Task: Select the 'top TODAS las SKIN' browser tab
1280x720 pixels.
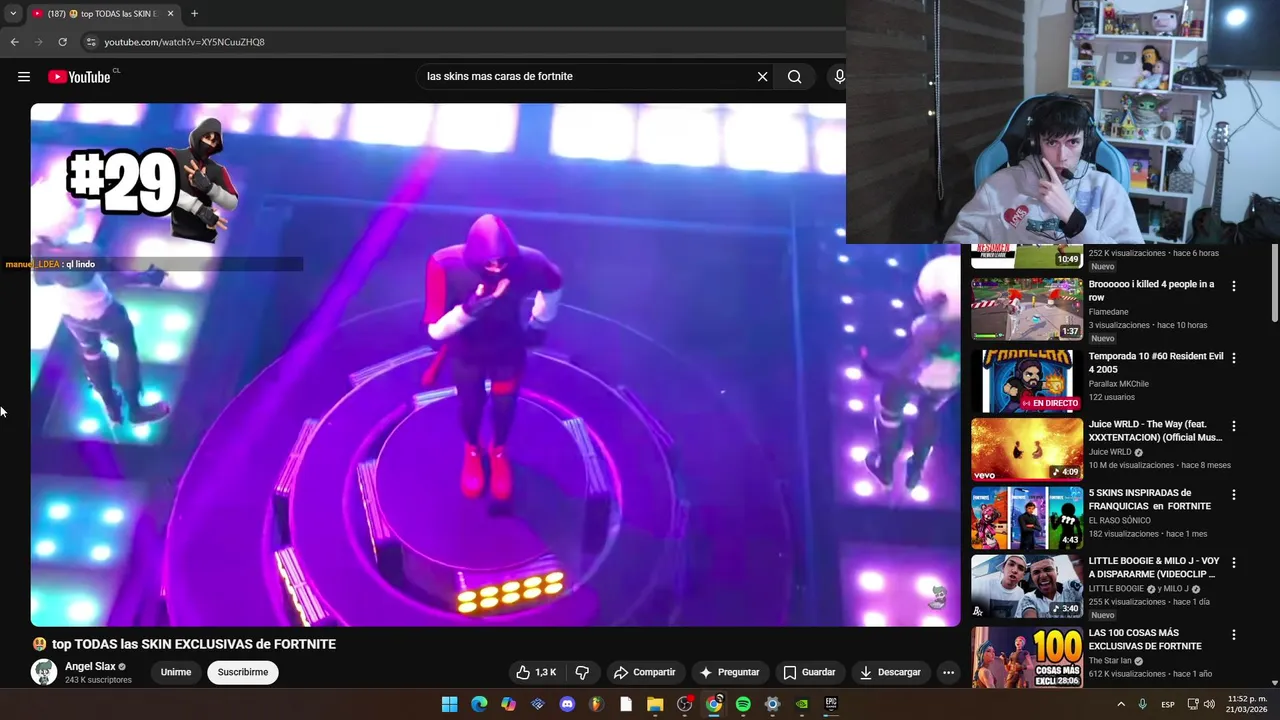Action: [x=102, y=14]
